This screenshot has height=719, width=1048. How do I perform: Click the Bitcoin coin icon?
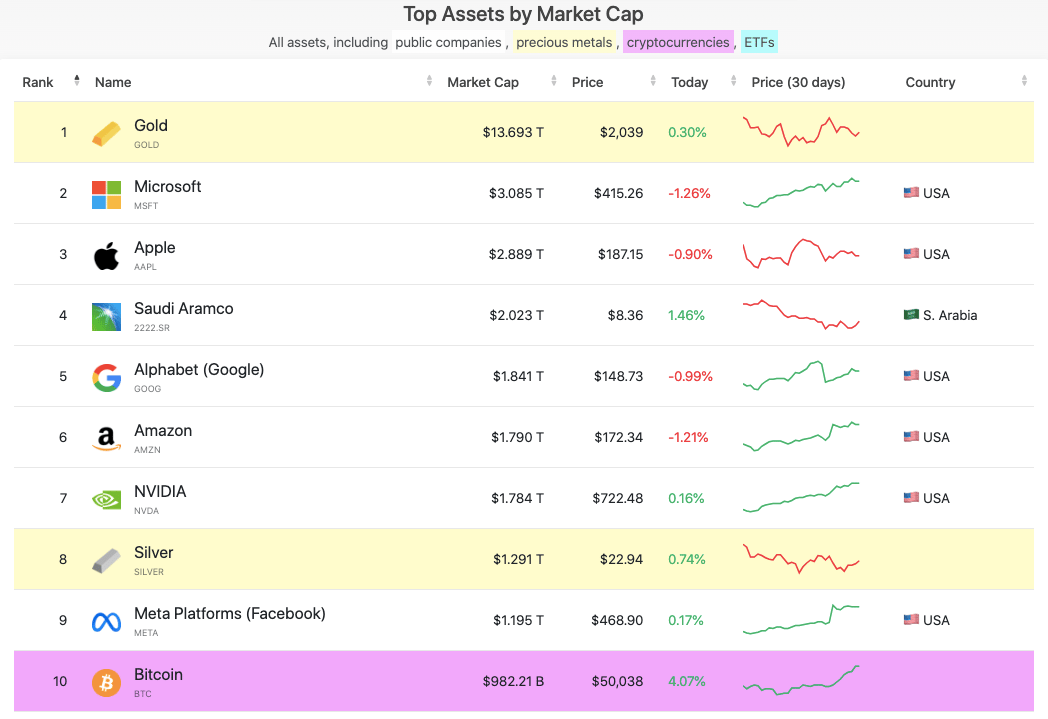coord(106,683)
